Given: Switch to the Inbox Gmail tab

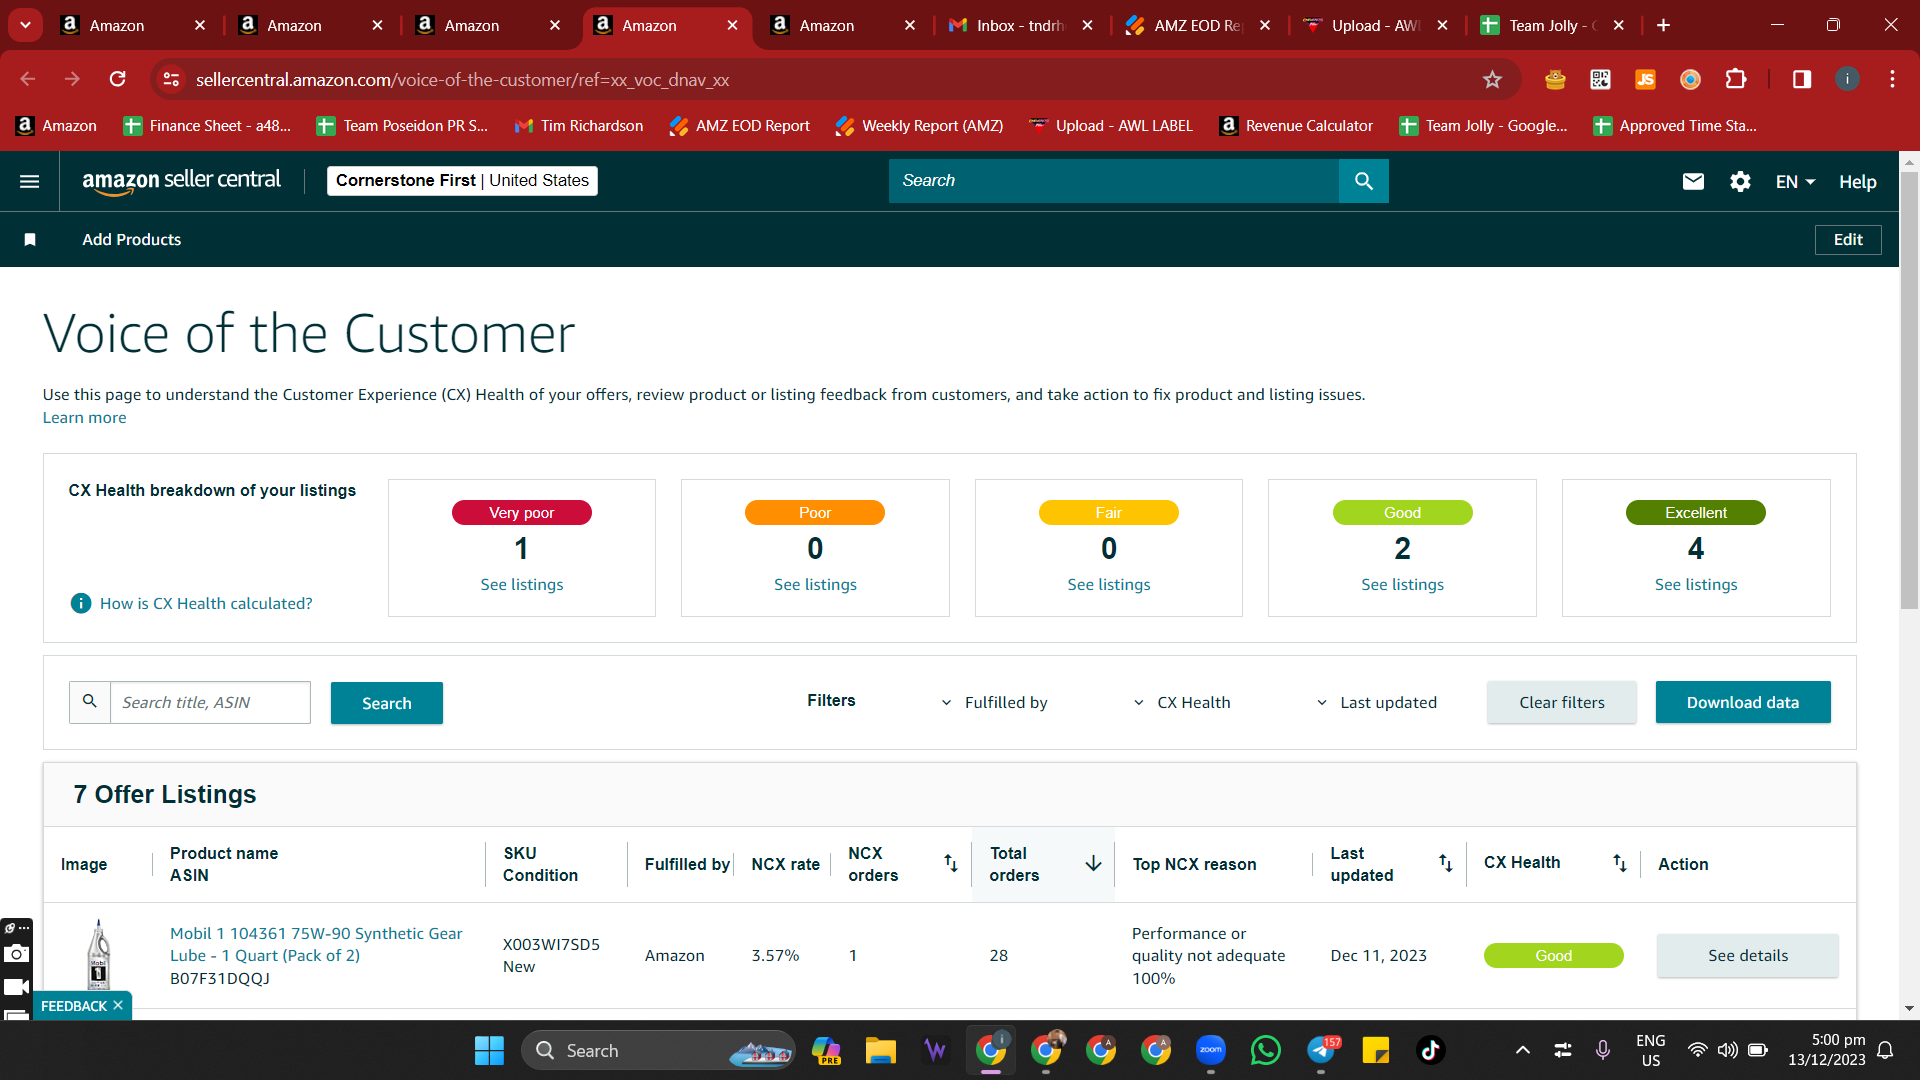Looking at the screenshot, I should (1020, 25).
